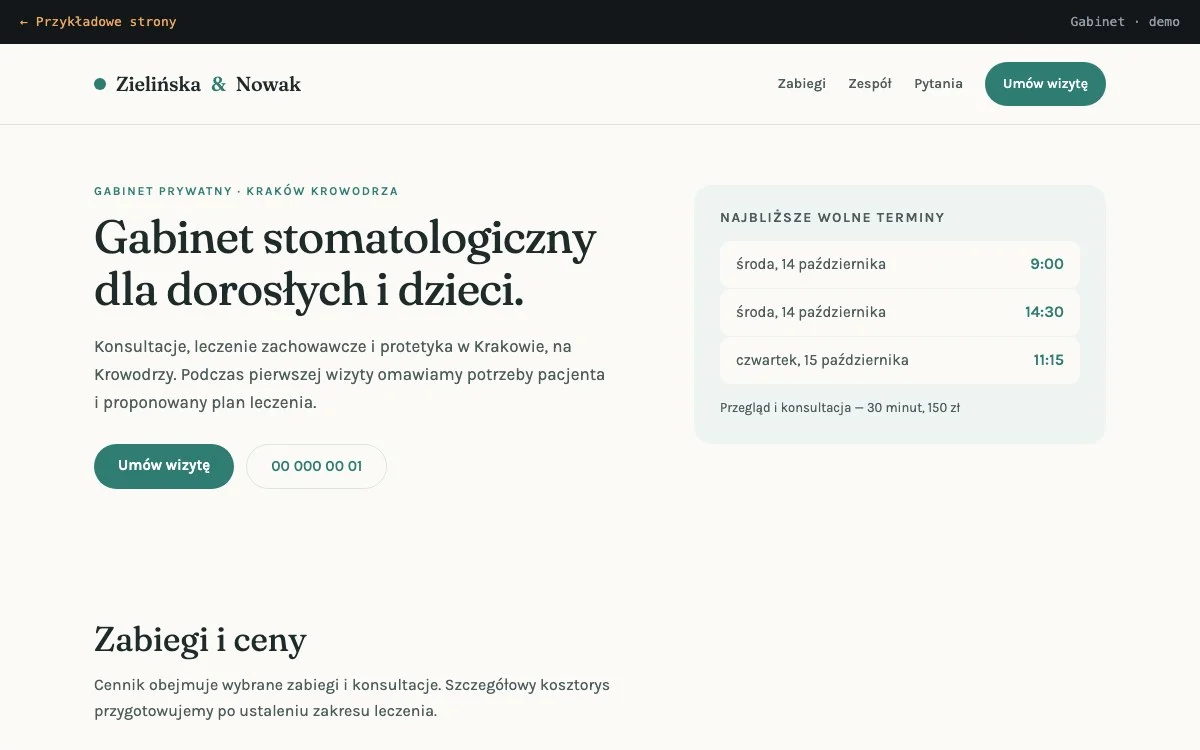Select the czwartek 15 października 11:15 slot
Image resolution: width=1200 pixels, height=750 pixels.
click(x=900, y=360)
